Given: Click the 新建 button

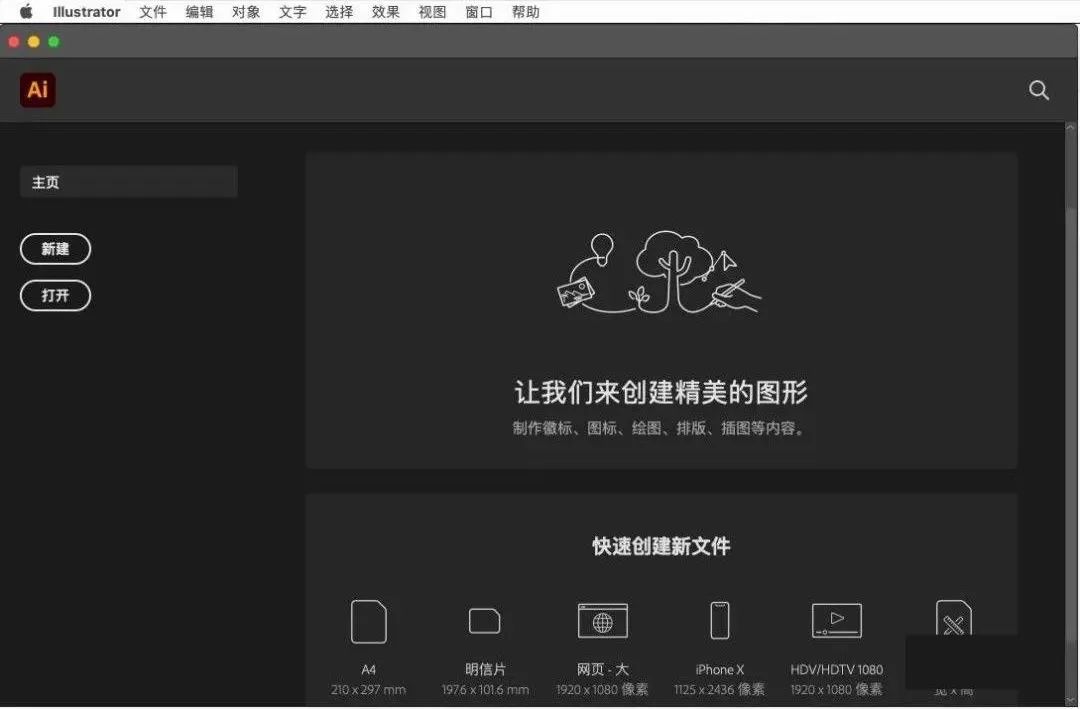Looking at the screenshot, I should tap(56, 249).
